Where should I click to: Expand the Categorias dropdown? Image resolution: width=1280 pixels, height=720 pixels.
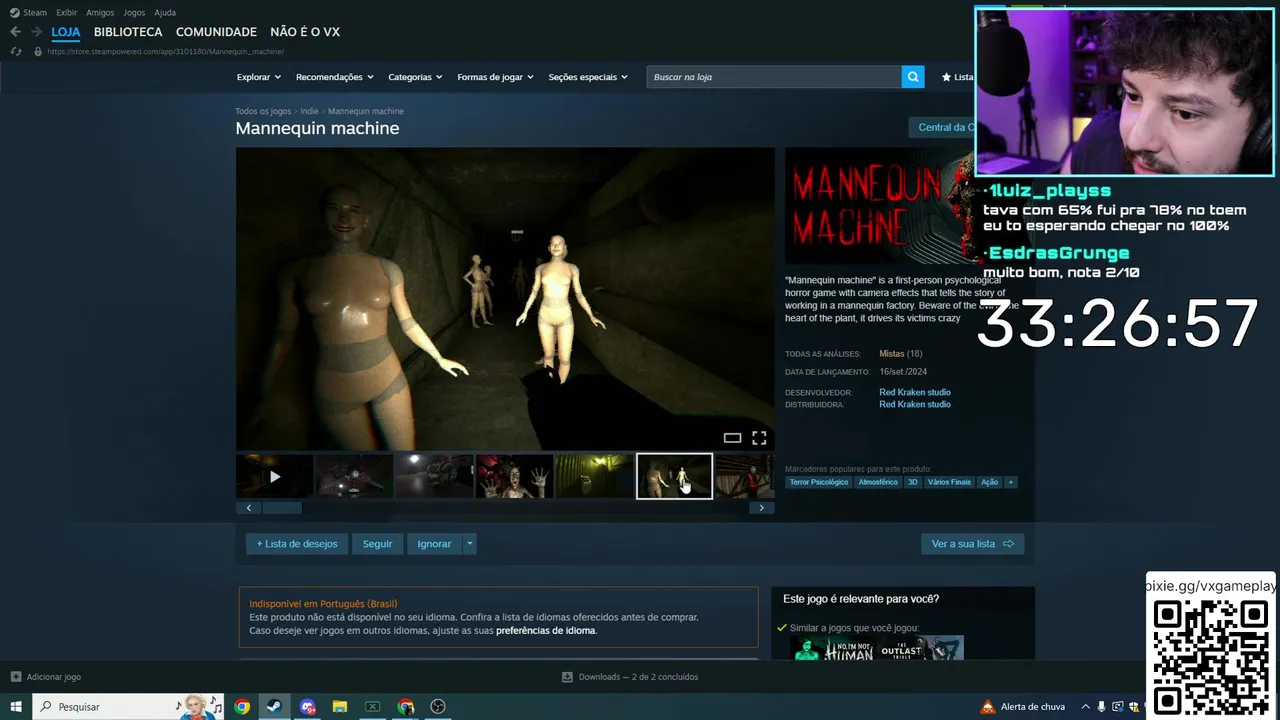415,77
